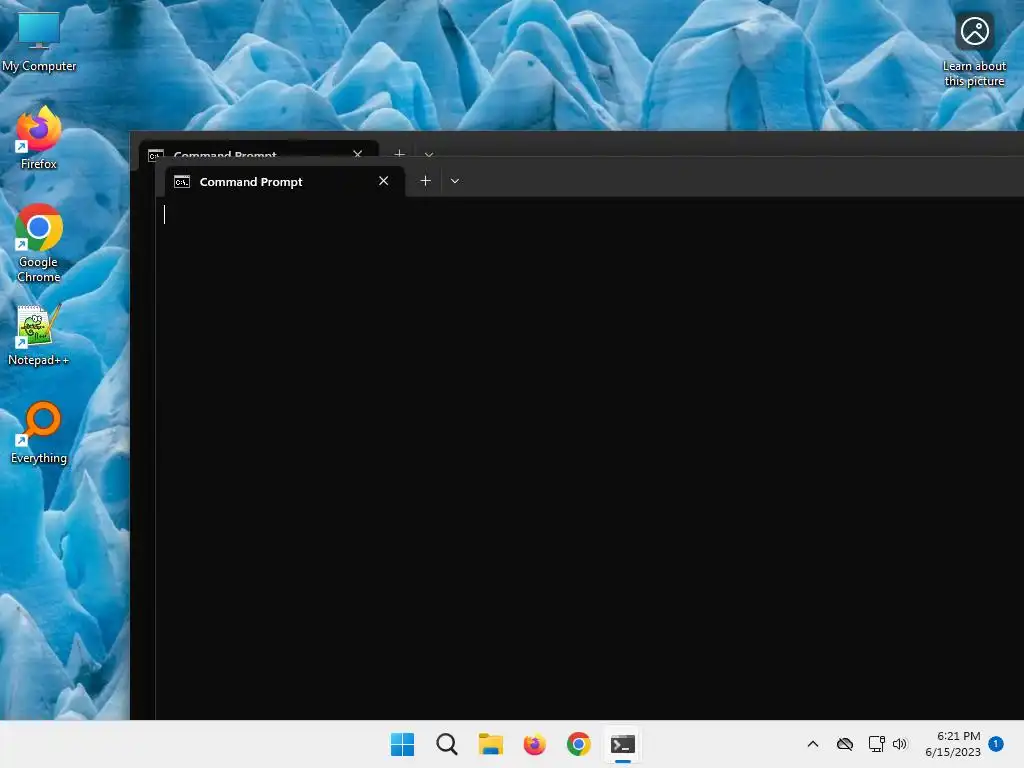This screenshot has height=768, width=1024.
Task: Open My Computer desktop icon
Action: (x=39, y=42)
